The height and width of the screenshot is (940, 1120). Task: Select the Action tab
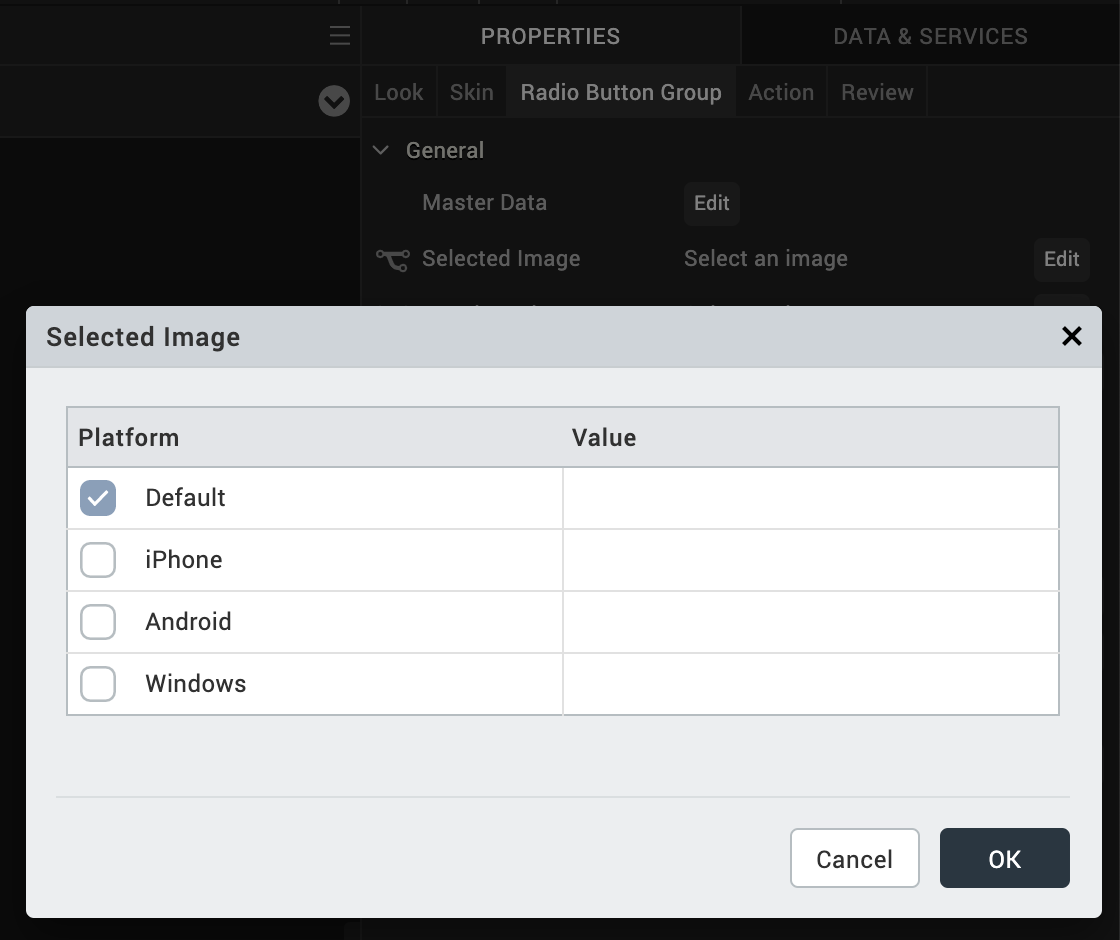click(x=781, y=93)
